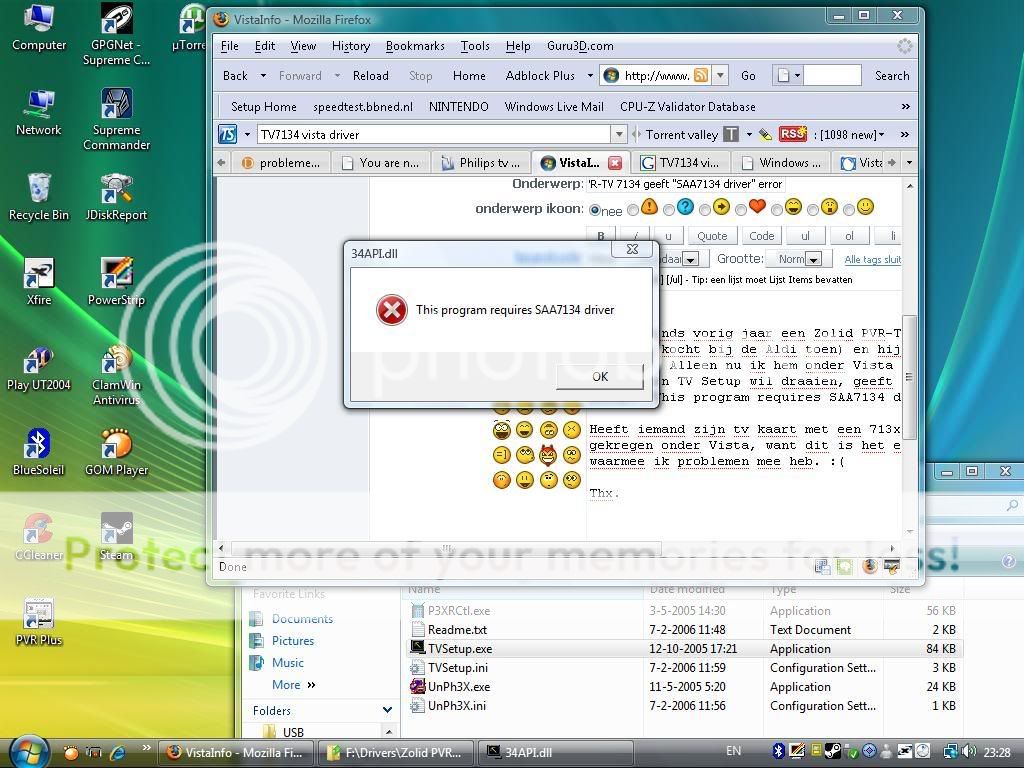This screenshot has width=1024, height=768.
Task: Click the Windows Start orb
Action: [x=29, y=752]
